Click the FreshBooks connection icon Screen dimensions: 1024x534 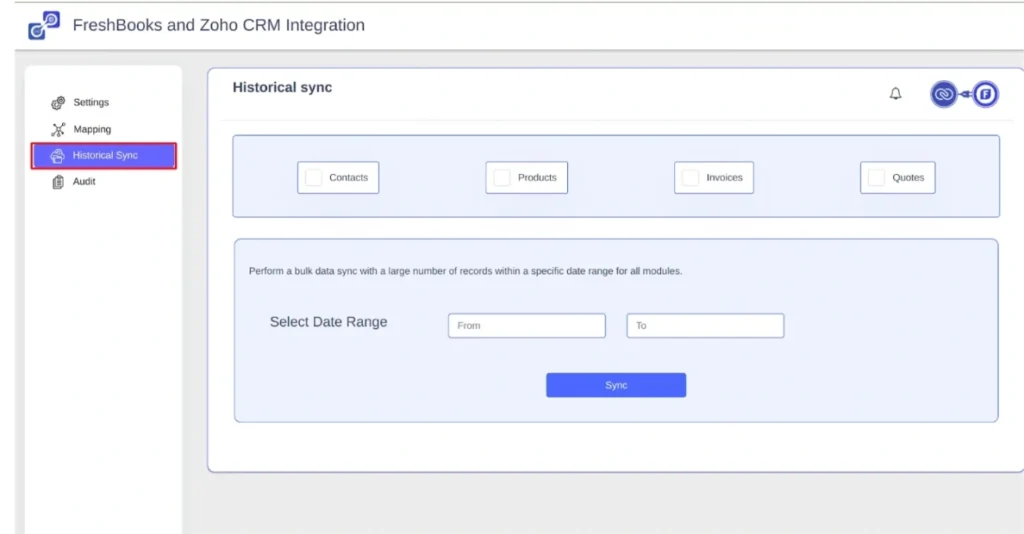point(985,95)
